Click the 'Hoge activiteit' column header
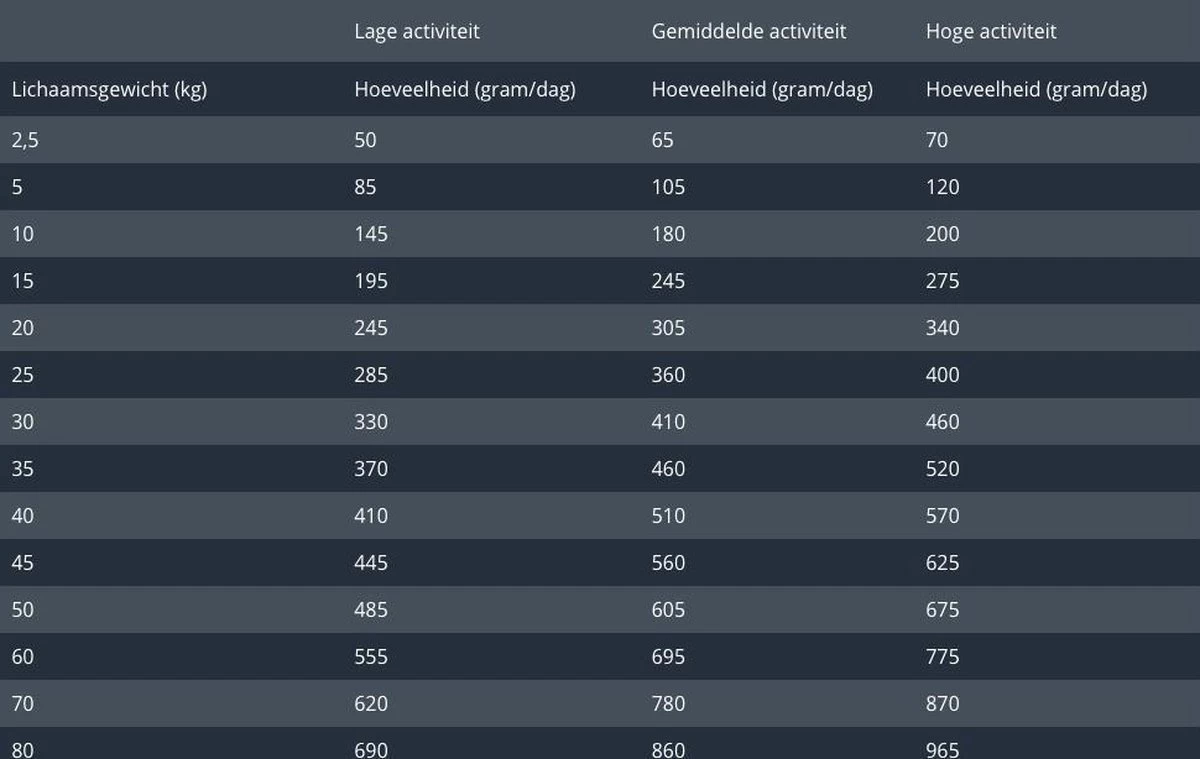This screenshot has height=759, width=1200. pos(991,31)
